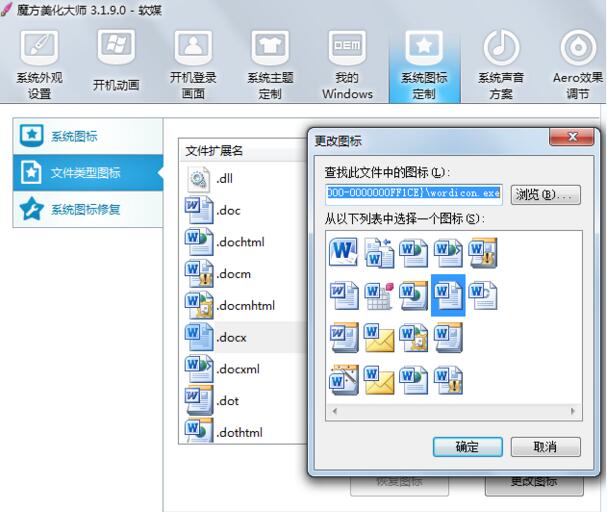This screenshot has height=512, width=607.
Task: Click the 浏览(B)... browse button
Action: (x=545, y=194)
